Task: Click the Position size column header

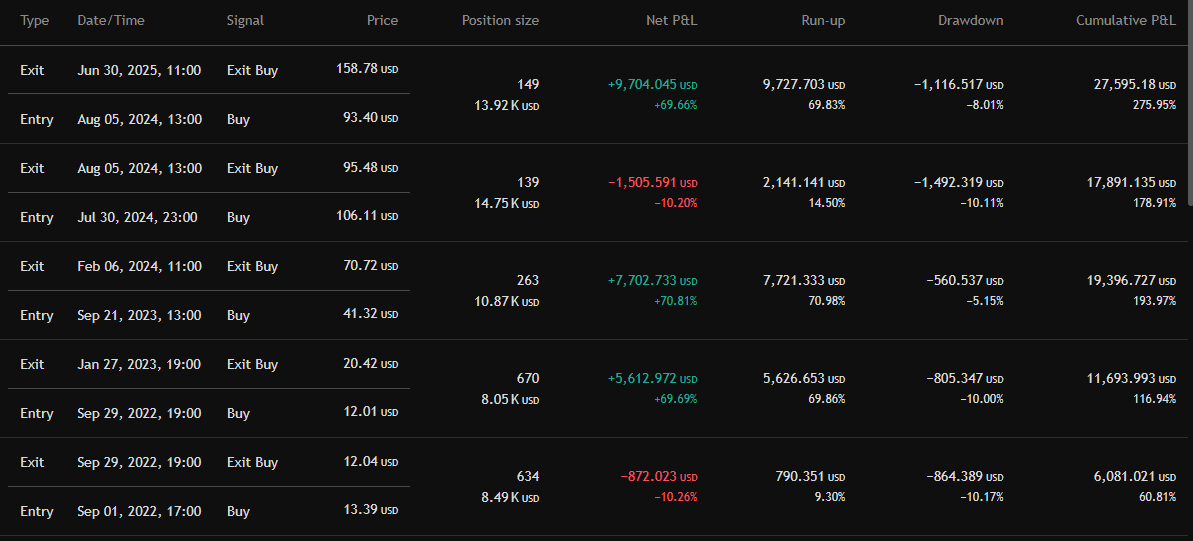Action: pyautogui.click(x=500, y=20)
